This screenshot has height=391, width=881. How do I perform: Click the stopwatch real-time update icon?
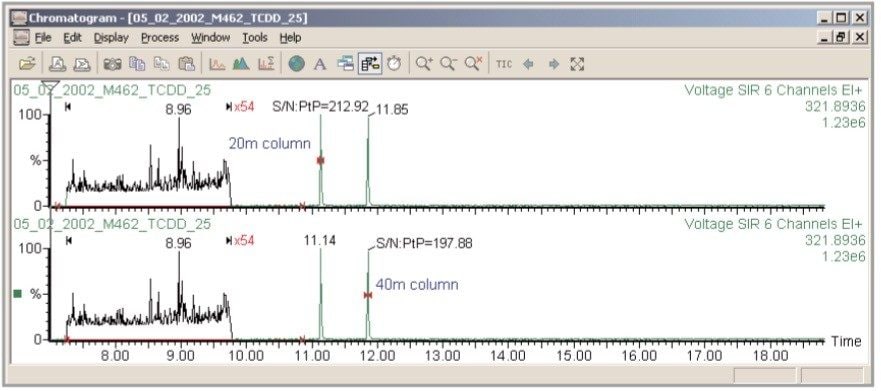pyautogui.click(x=394, y=64)
